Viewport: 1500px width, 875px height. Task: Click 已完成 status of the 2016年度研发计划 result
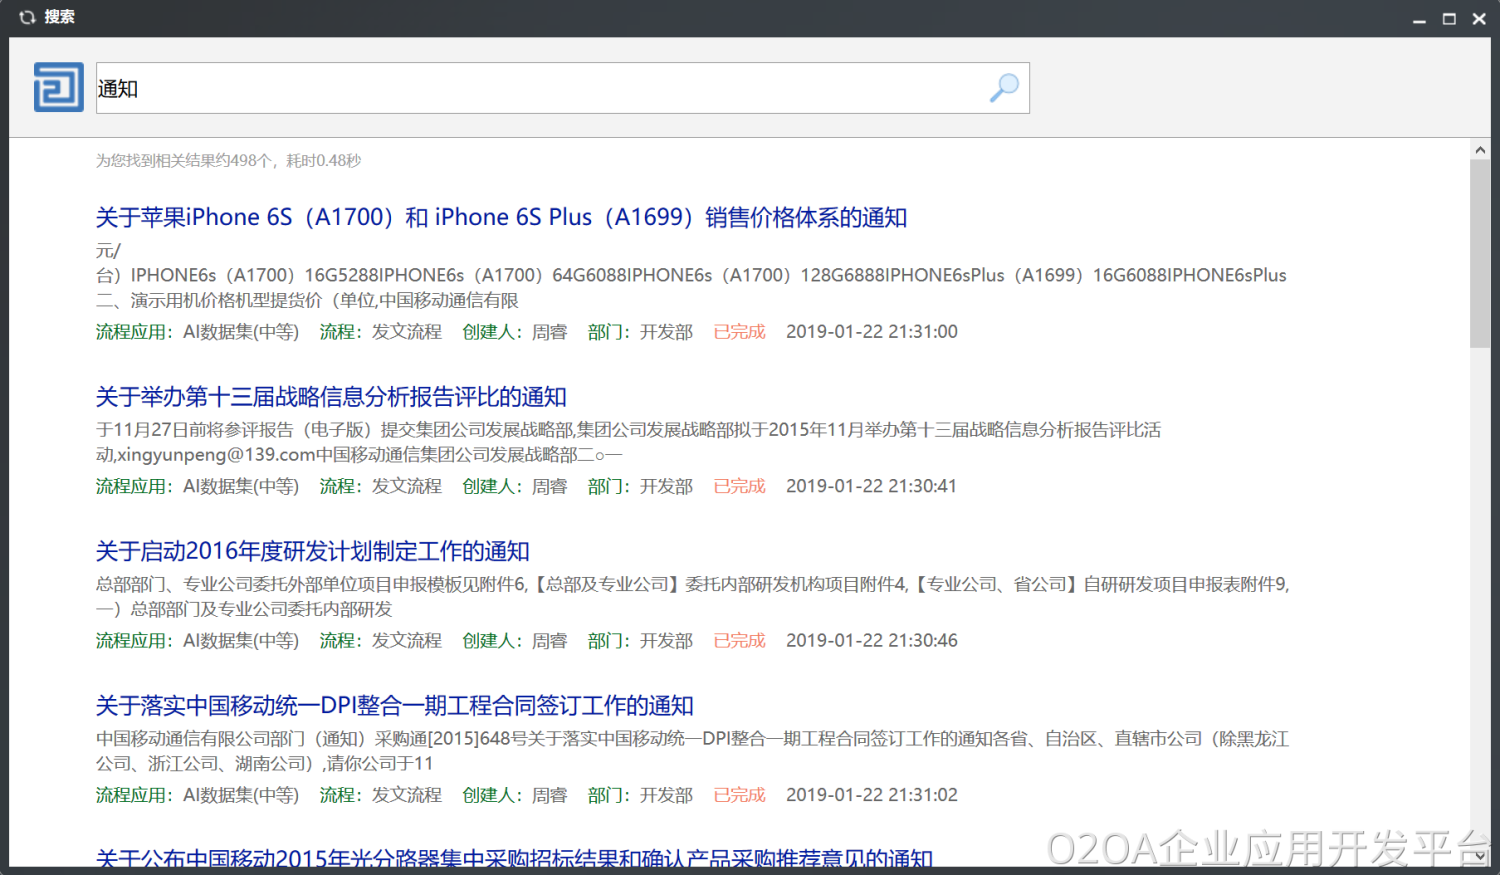click(739, 641)
